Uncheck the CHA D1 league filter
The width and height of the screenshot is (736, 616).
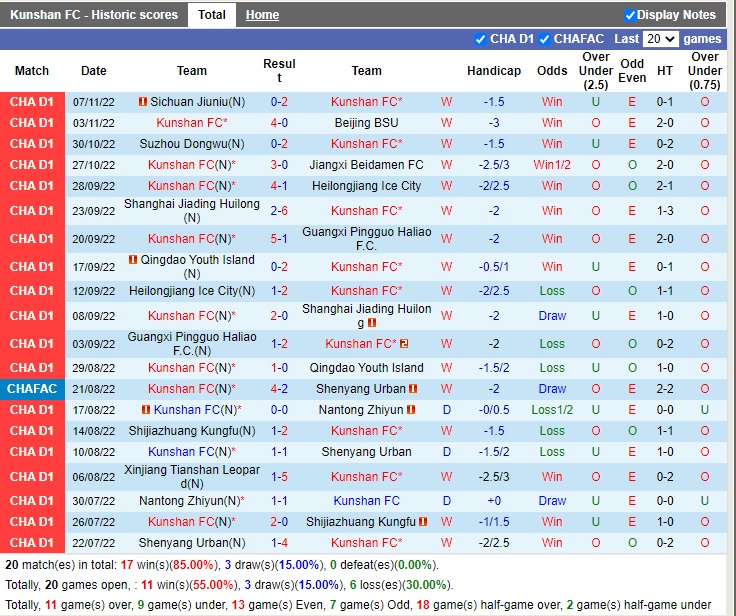(x=481, y=39)
